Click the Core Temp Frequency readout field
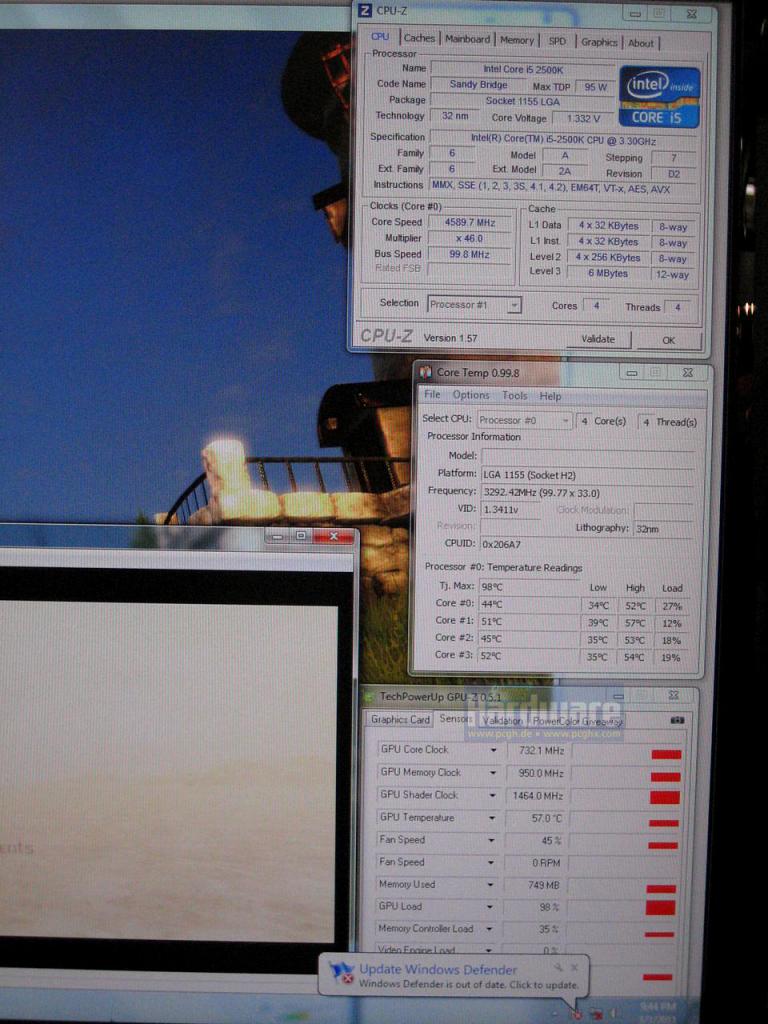Viewport: 768px width, 1024px height. 587,493
